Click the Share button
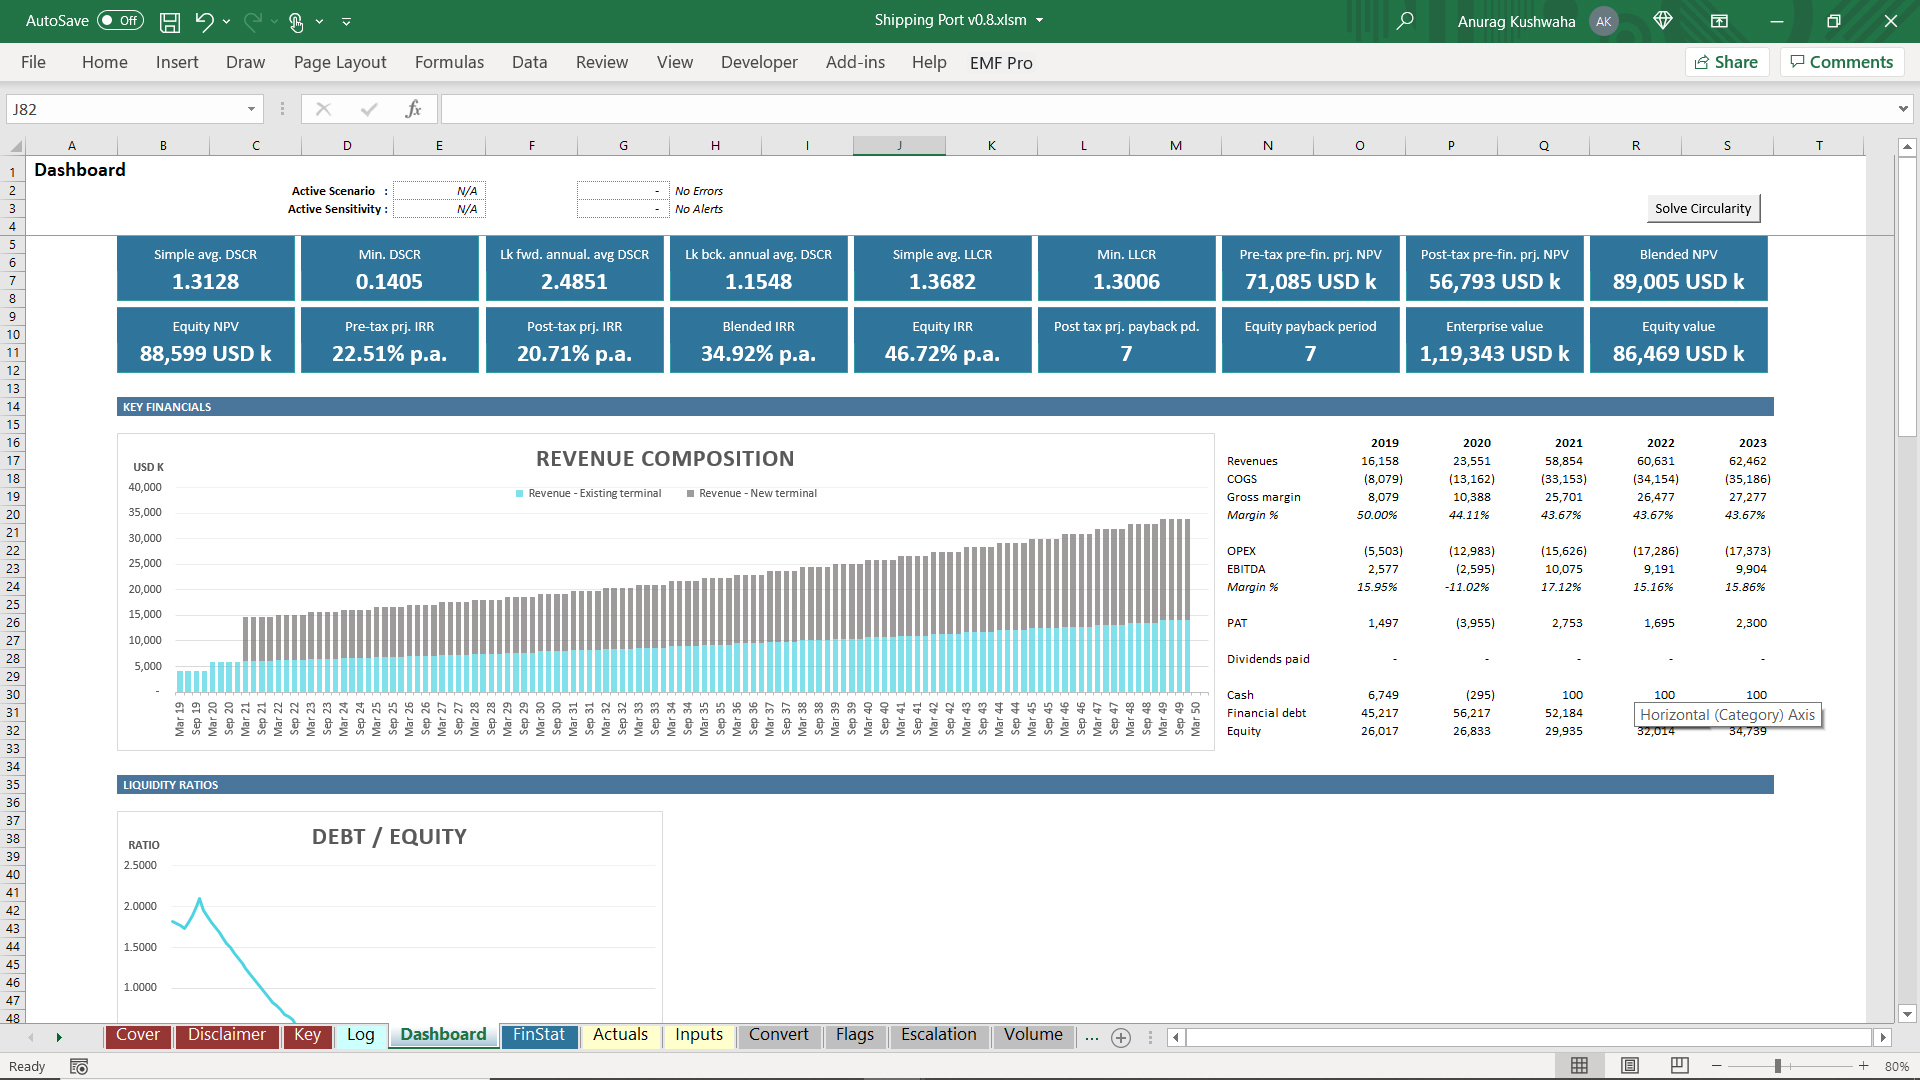This screenshot has width=1920, height=1080. point(1727,62)
